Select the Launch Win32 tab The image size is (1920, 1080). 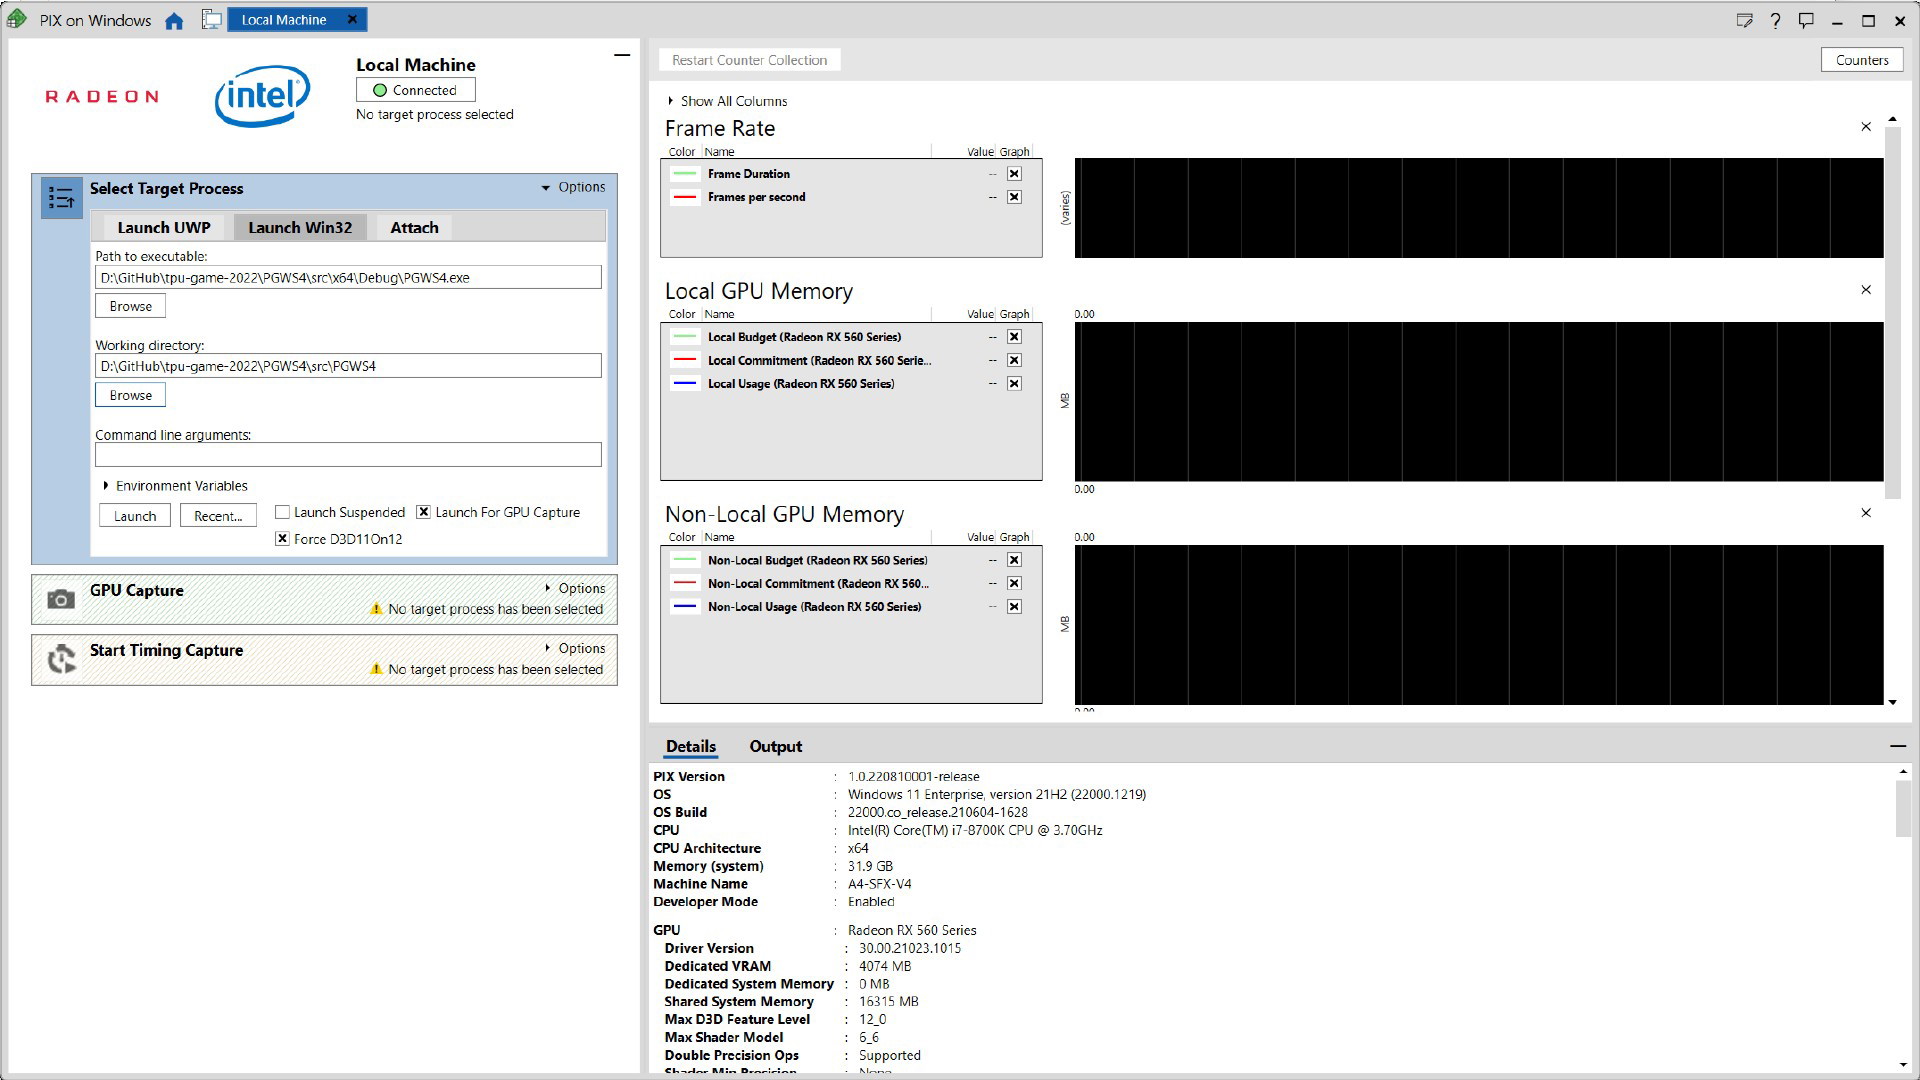(300, 227)
